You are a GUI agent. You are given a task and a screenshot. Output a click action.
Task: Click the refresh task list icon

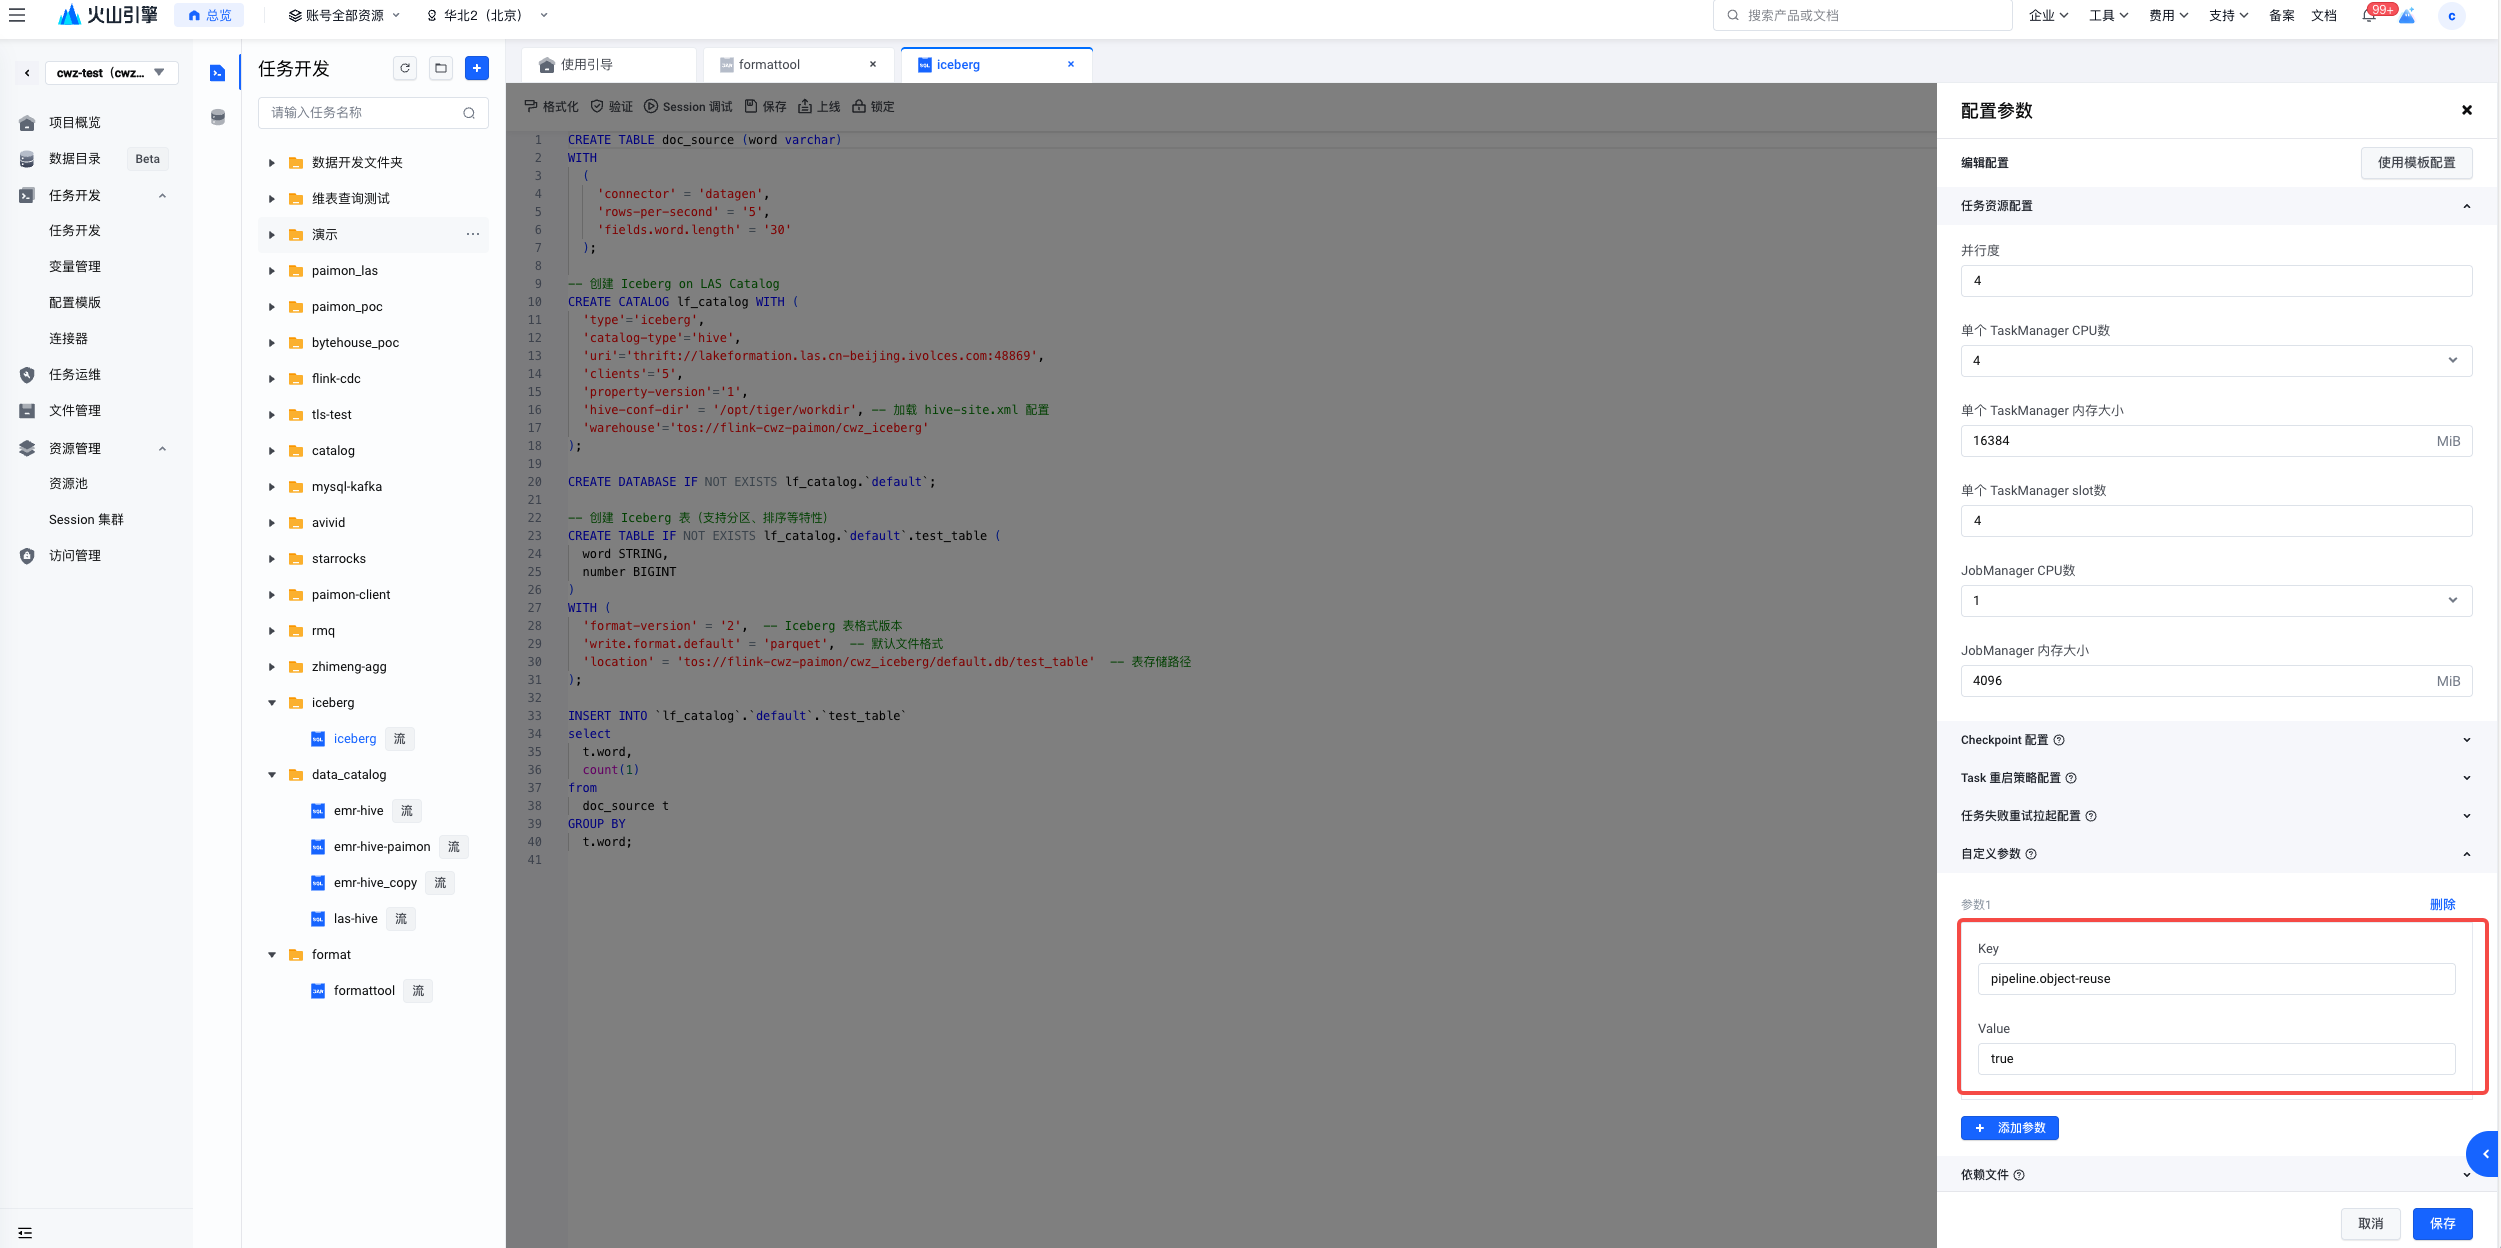pyautogui.click(x=405, y=68)
